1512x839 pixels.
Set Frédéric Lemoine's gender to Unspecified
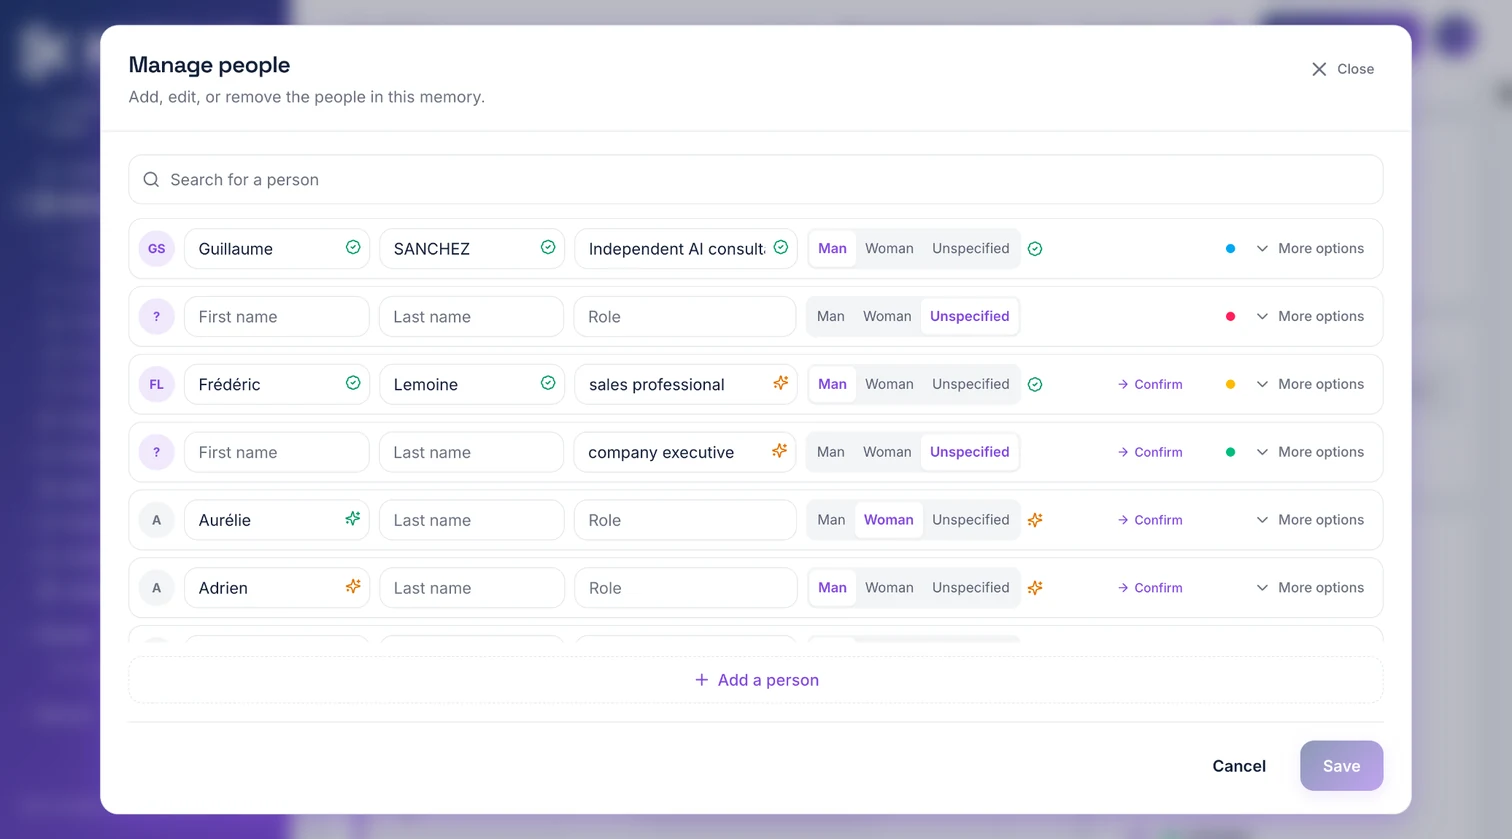pyautogui.click(x=970, y=384)
